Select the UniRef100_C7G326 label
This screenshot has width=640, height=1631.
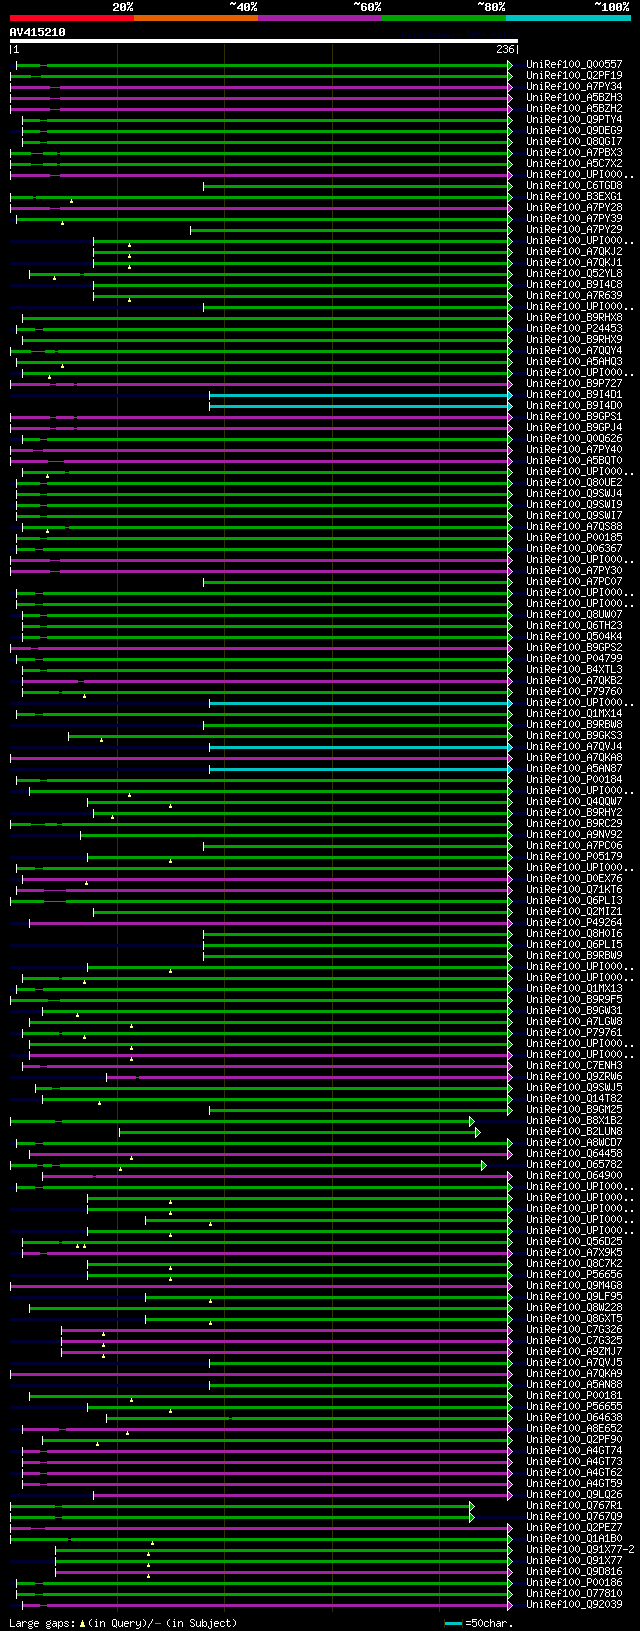click(x=574, y=1330)
